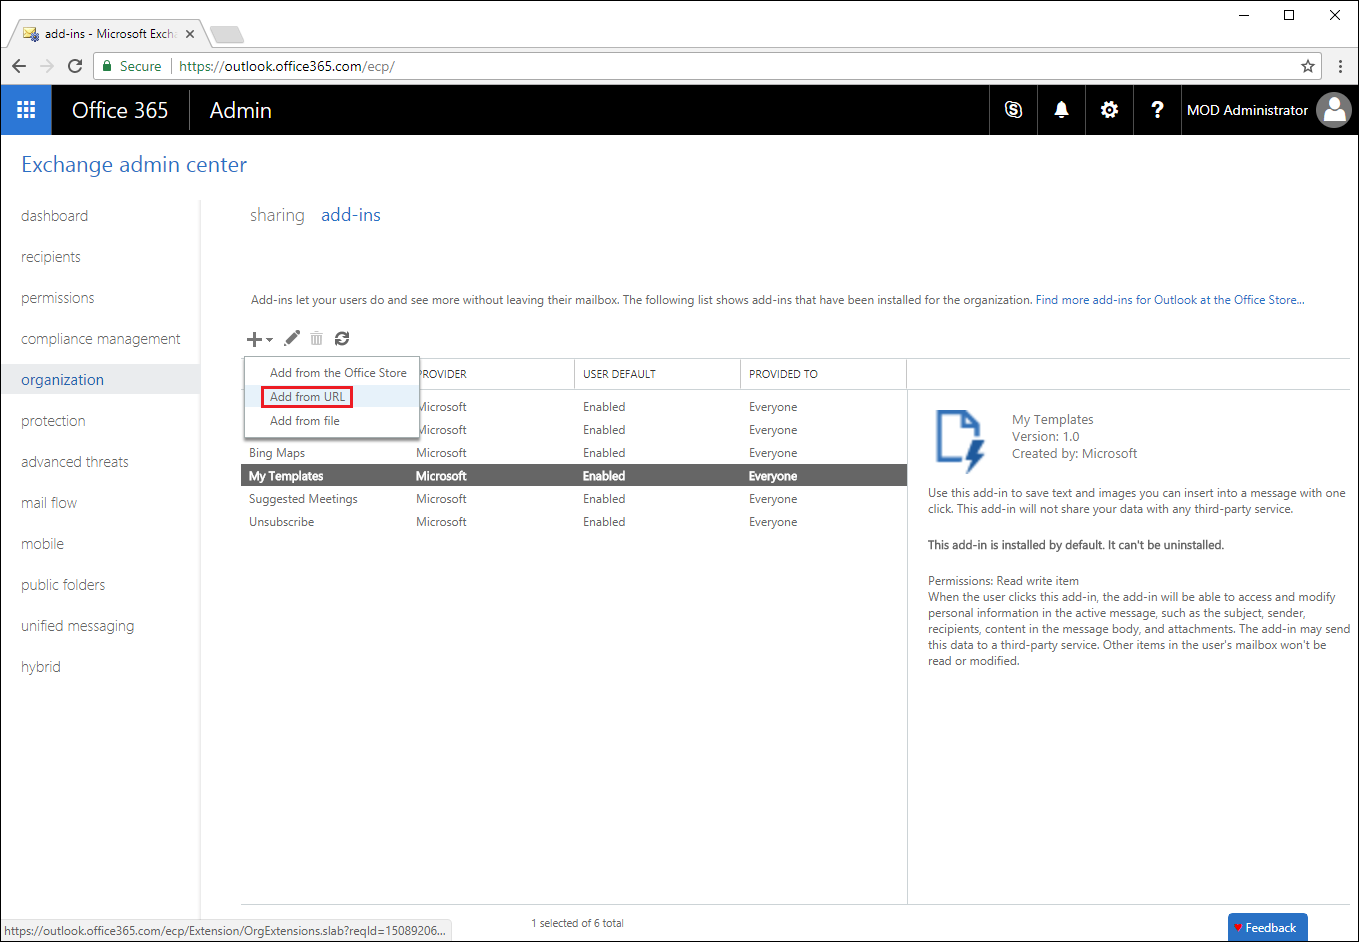1359x942 pixels.
Task: Open the Office 365 app launcher grid
Action: pos(26,110)
